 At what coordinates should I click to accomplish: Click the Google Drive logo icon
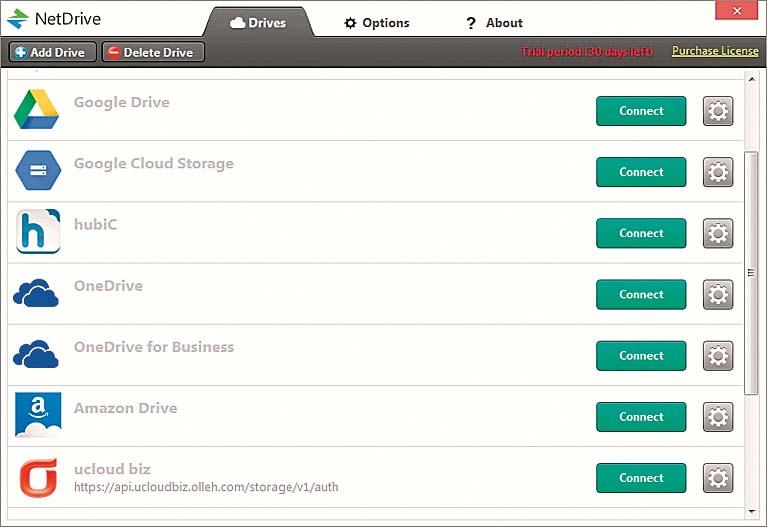37,110
